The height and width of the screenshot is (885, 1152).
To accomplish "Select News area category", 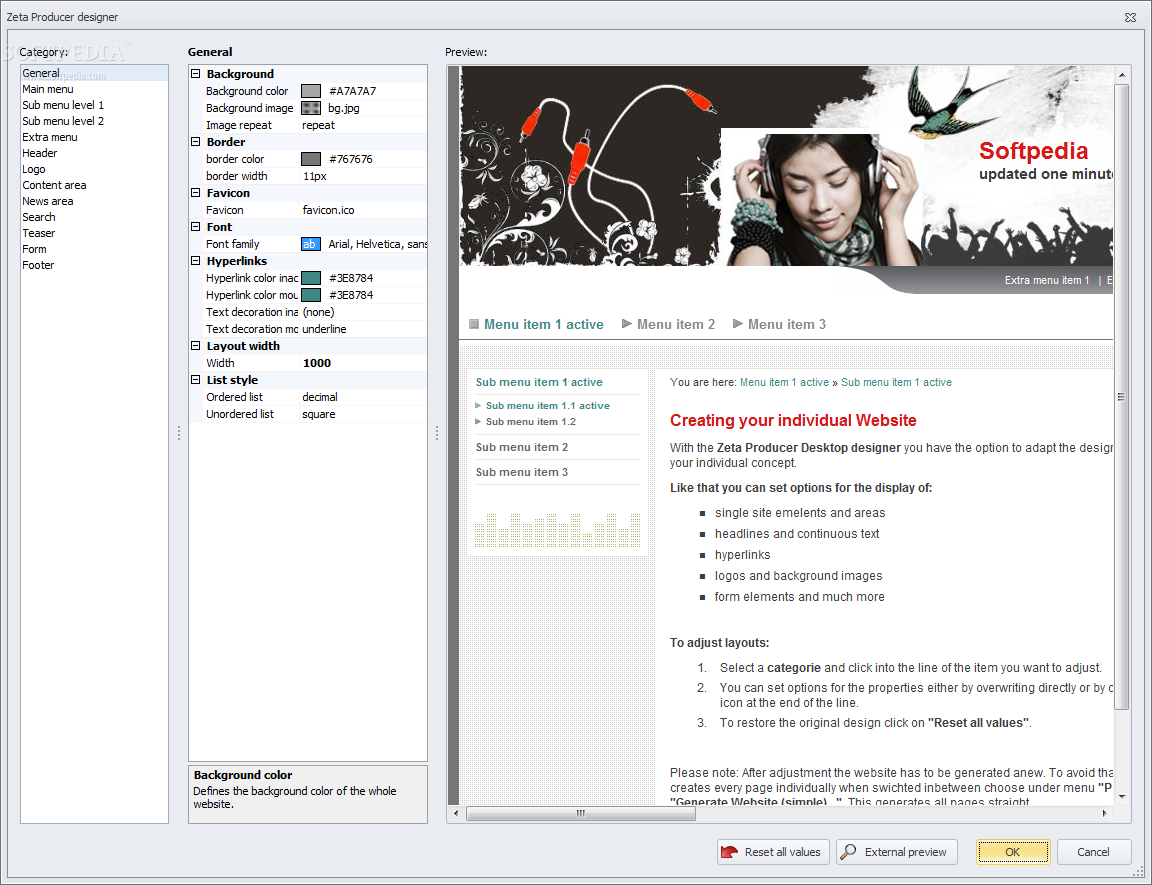I will (x=94, y=201).
